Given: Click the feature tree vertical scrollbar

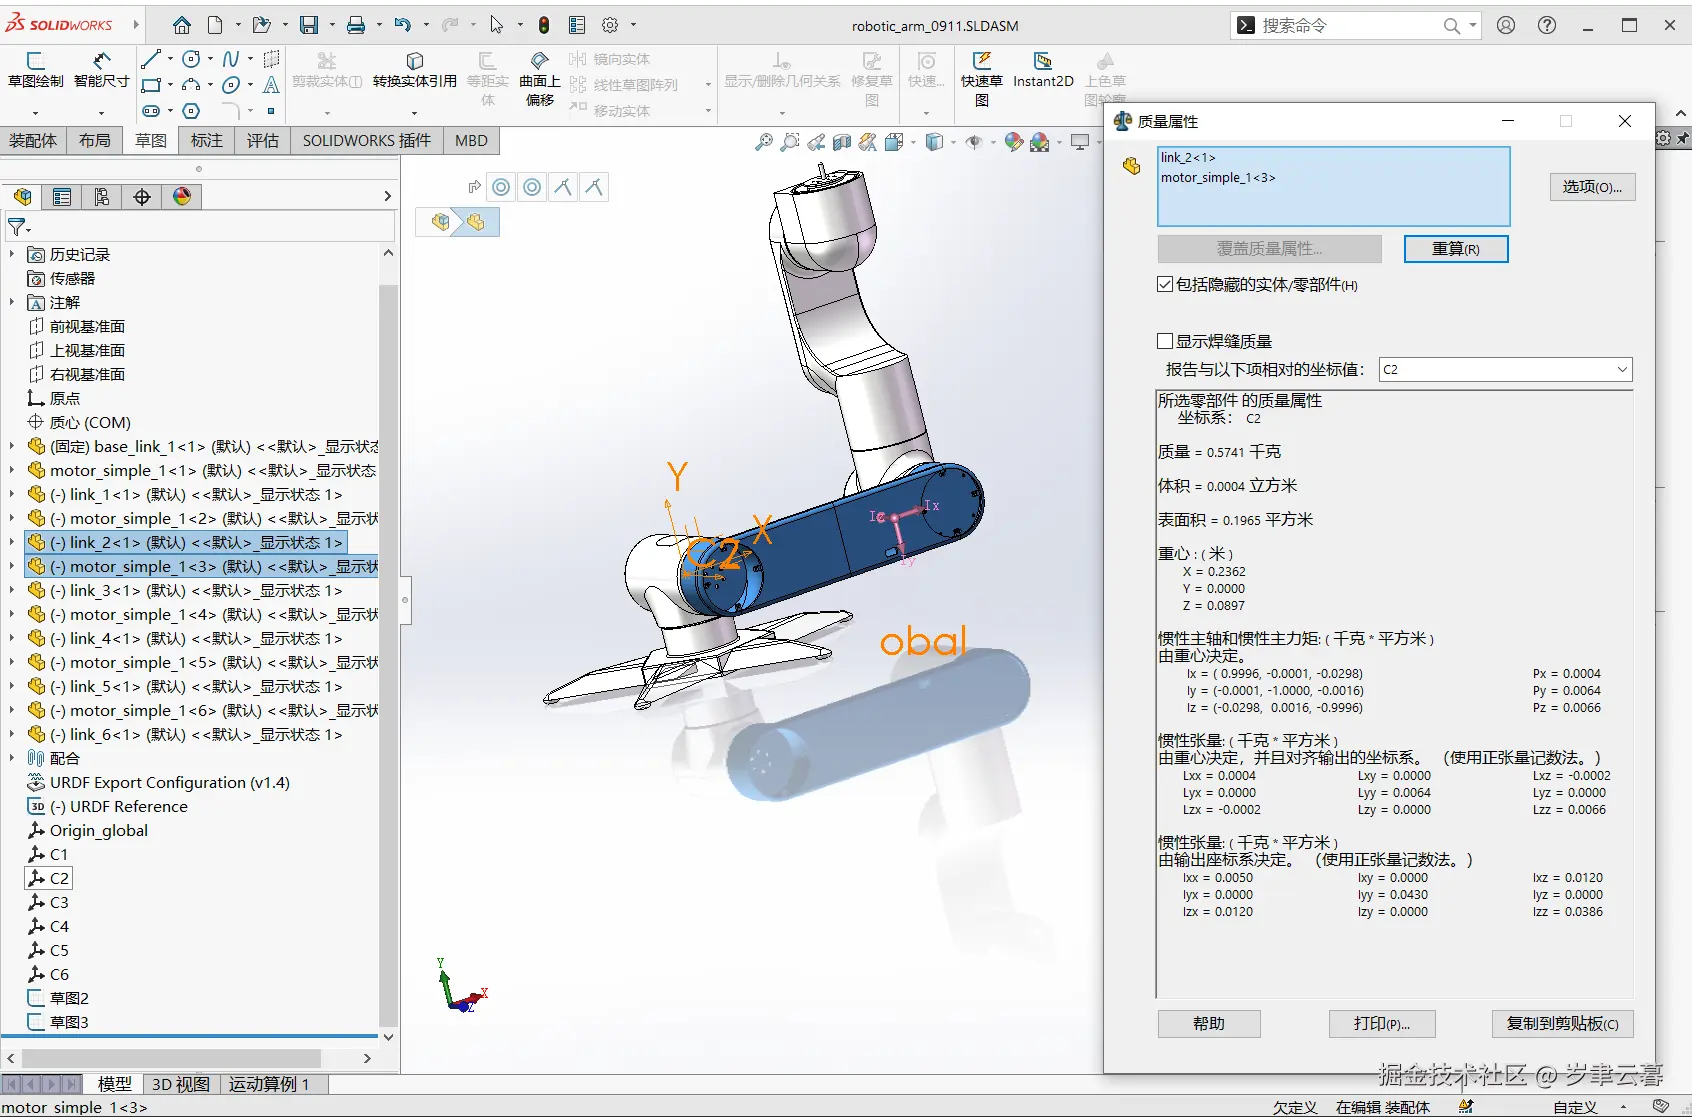Looking at the screenshot, I should point(388,655).
